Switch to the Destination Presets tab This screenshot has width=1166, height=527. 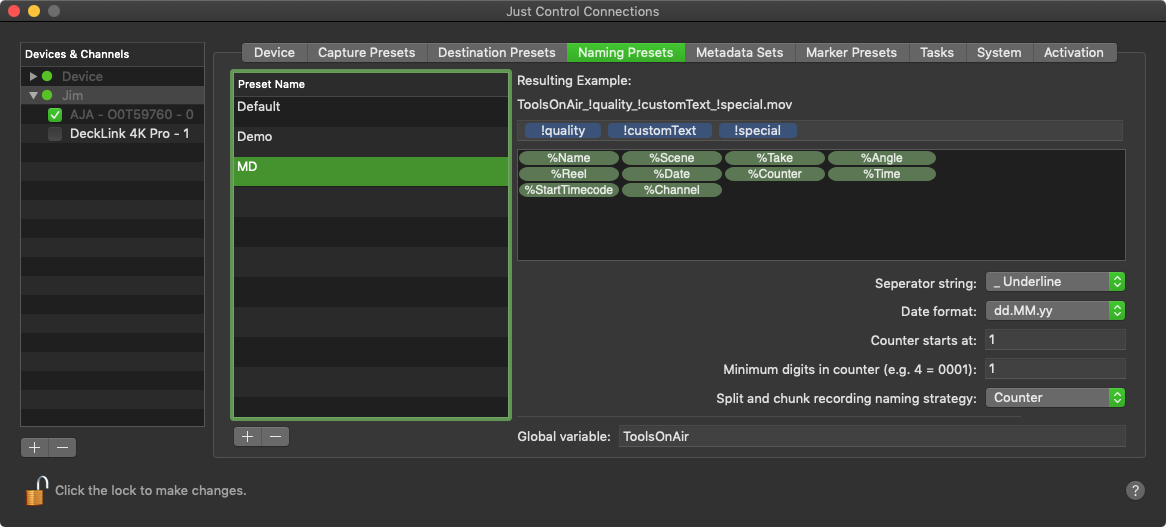click(497, 53)
